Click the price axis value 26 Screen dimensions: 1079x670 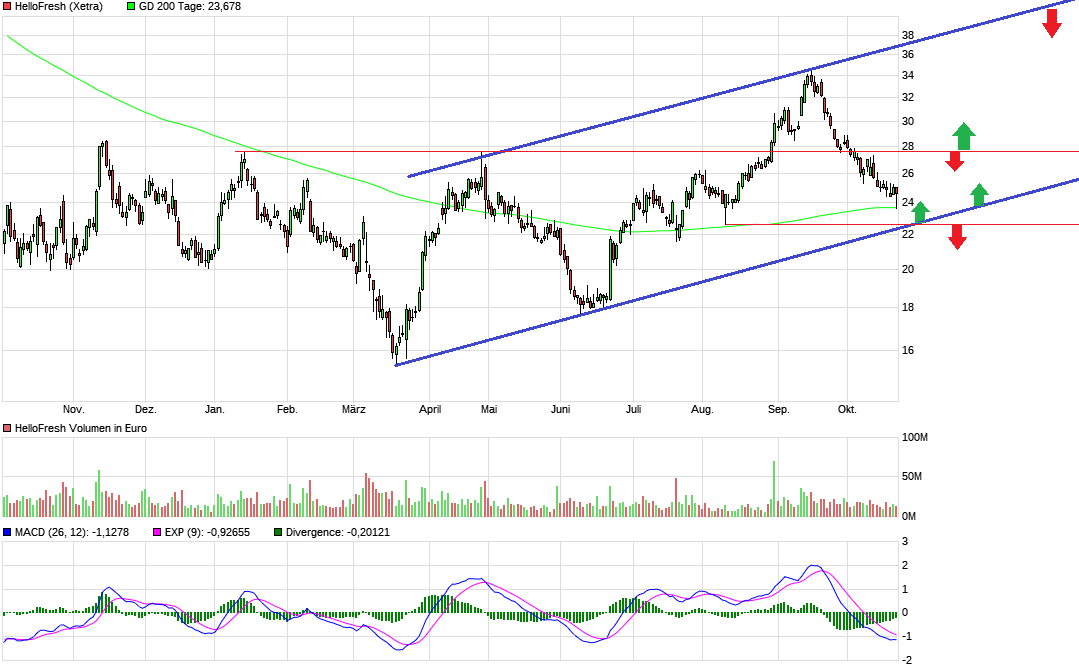click(x=908, y=173)
